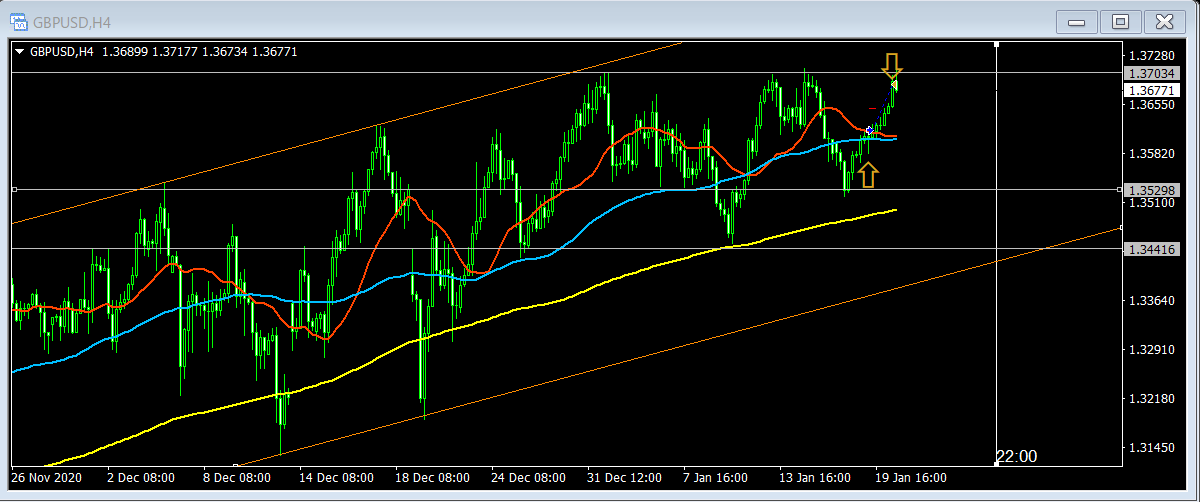Click the 8 Dec 08:00 time axis label
The width and height of the screenshot is (1200, 502).
click(x=237, y=477)
